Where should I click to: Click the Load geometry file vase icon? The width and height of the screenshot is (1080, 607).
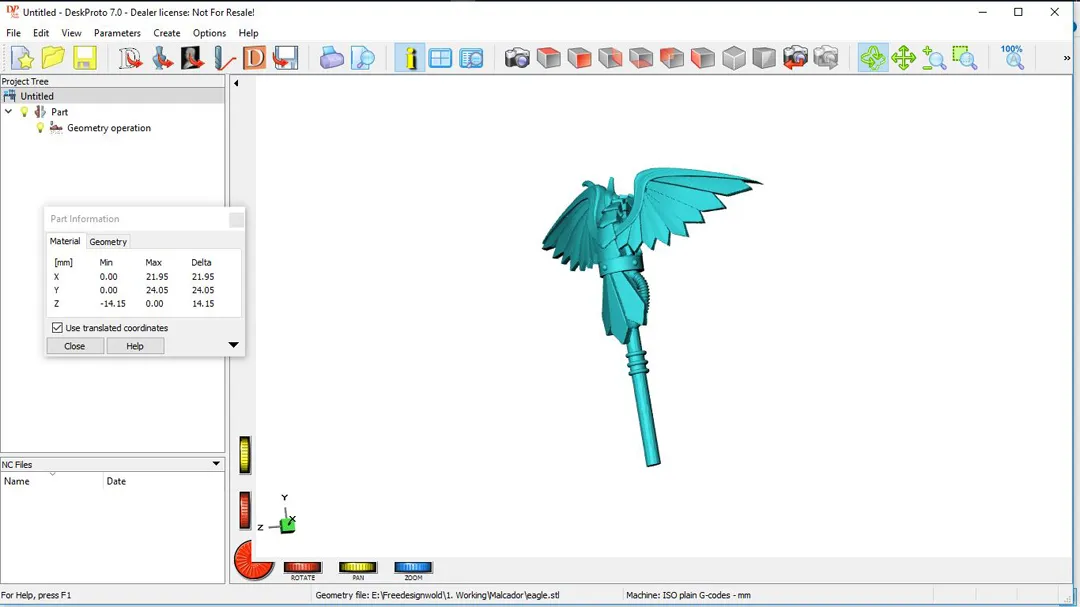coord(162,58)
